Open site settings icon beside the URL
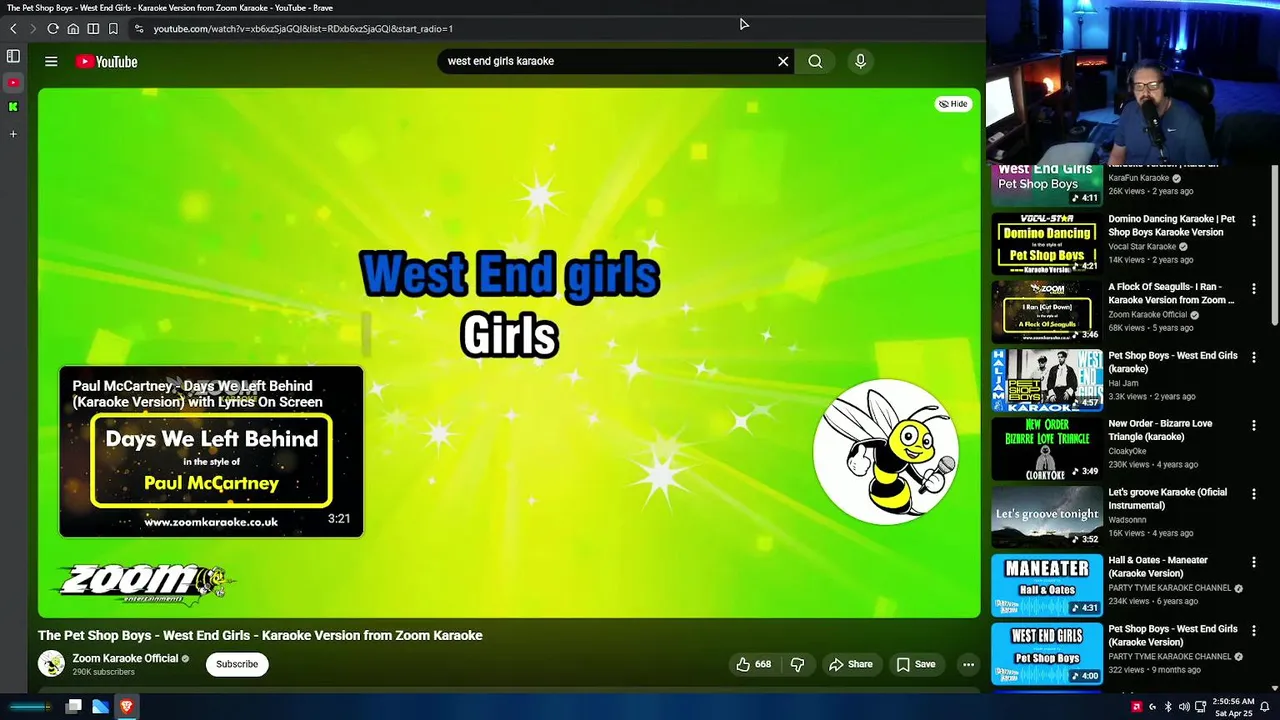Screen dimensions: 1280x720 (139, 29)
